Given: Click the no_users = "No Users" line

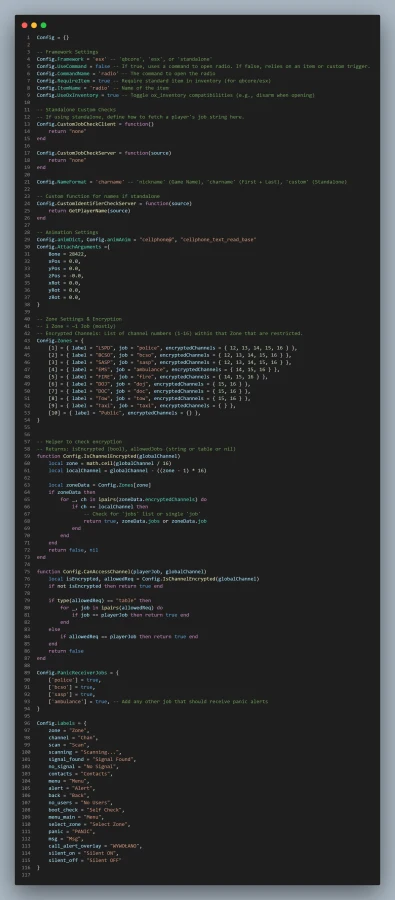Looking at the screenshot, I should click(80, 802).
